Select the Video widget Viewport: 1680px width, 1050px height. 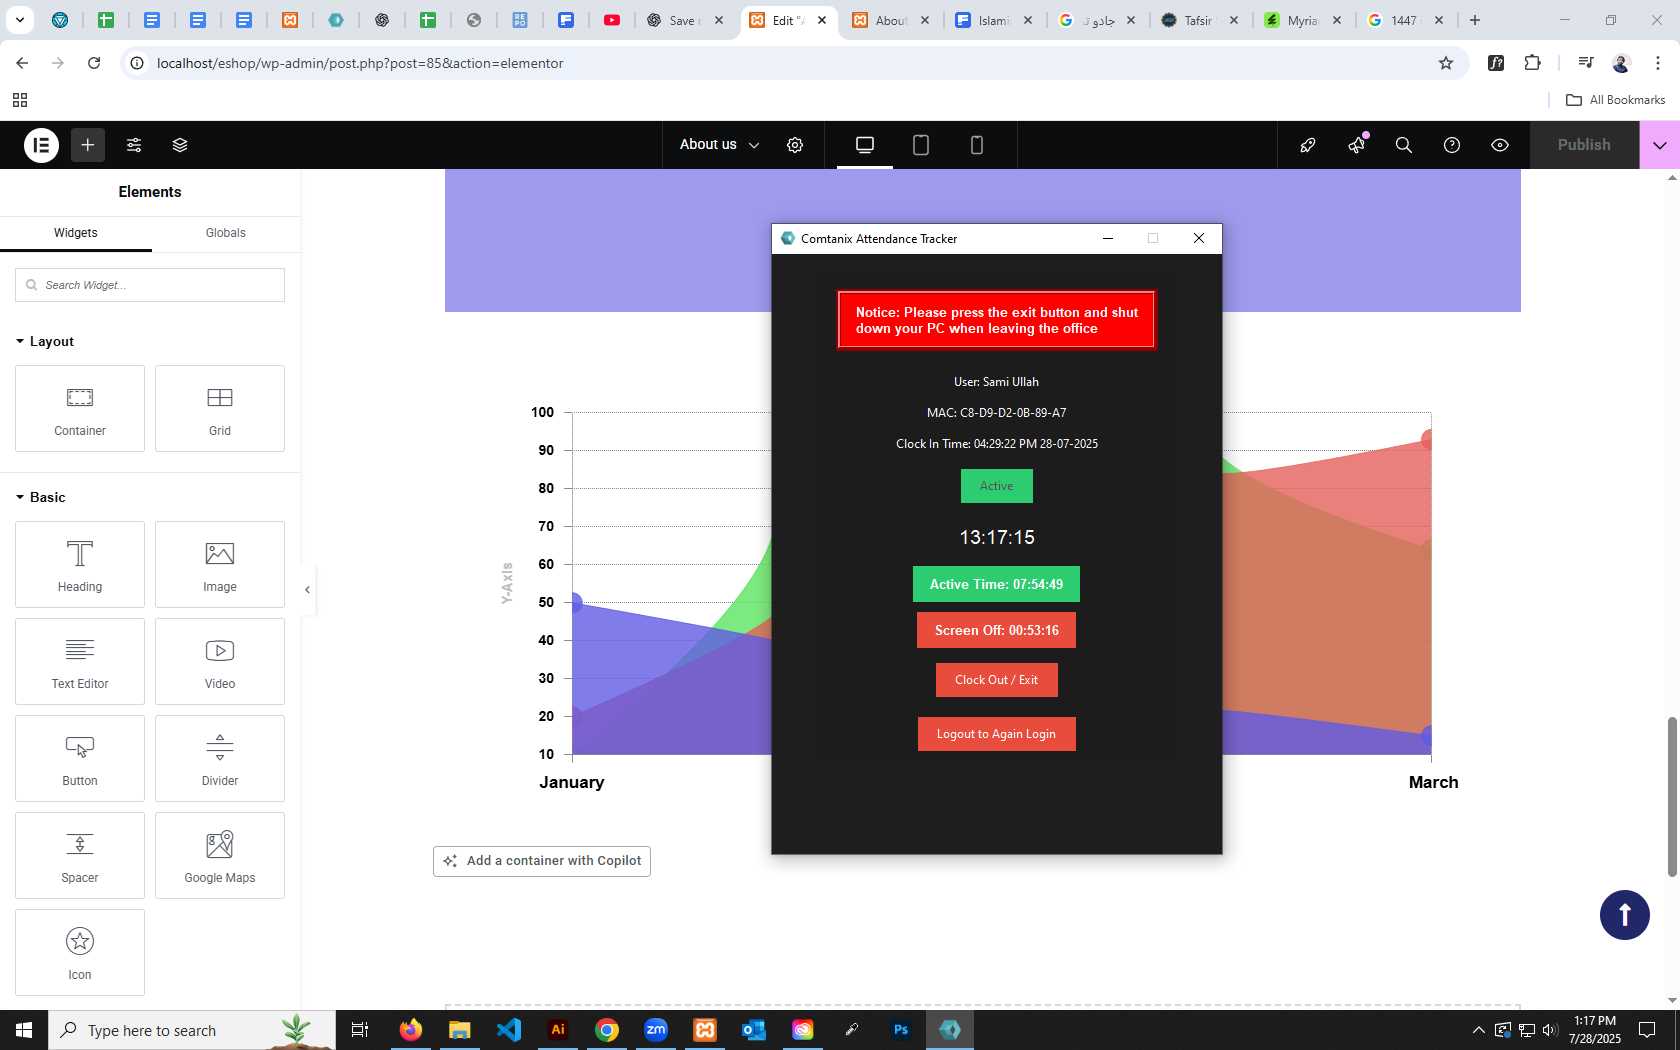[220, 661]
